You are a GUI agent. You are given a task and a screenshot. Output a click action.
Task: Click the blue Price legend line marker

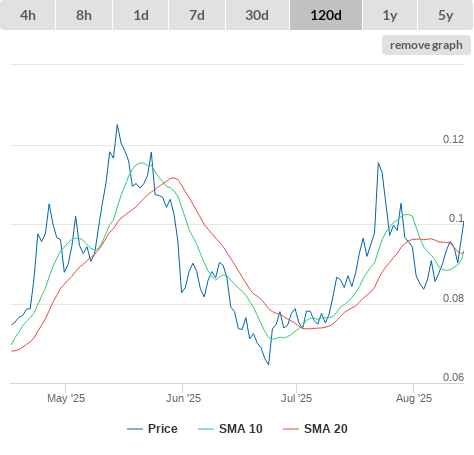pos(135,429)
